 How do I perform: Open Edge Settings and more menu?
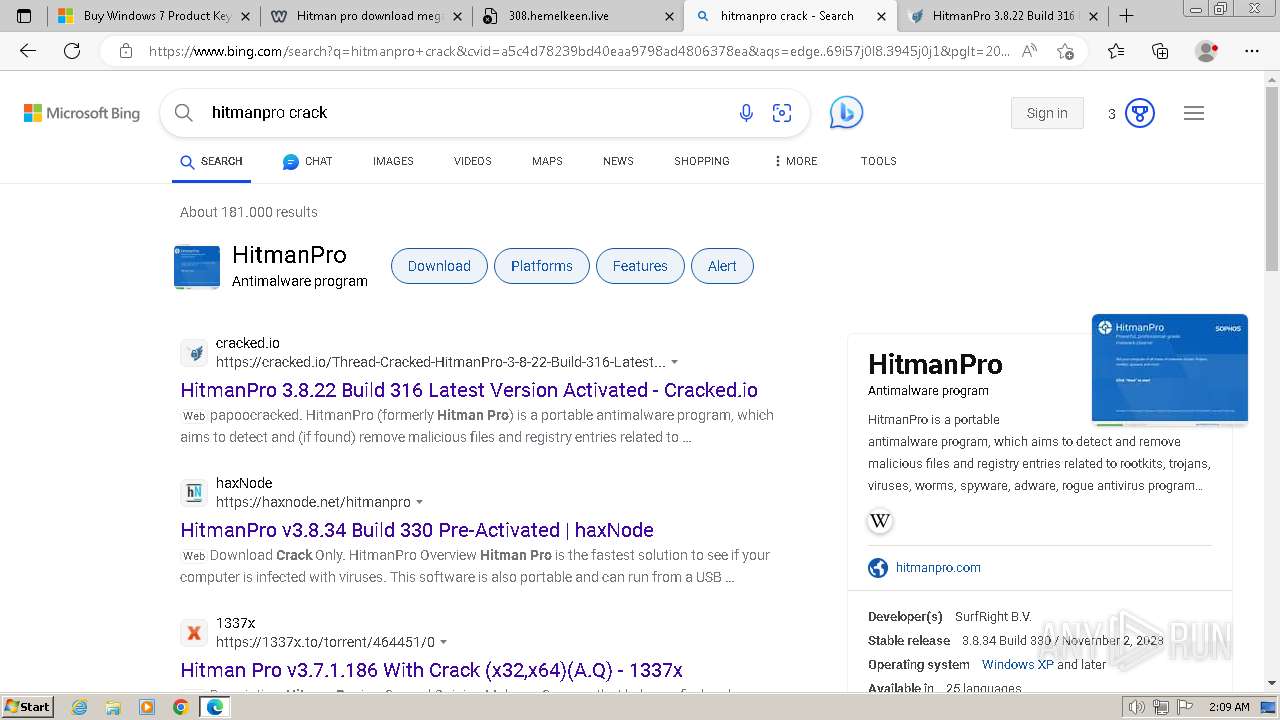pos(1252,51)
